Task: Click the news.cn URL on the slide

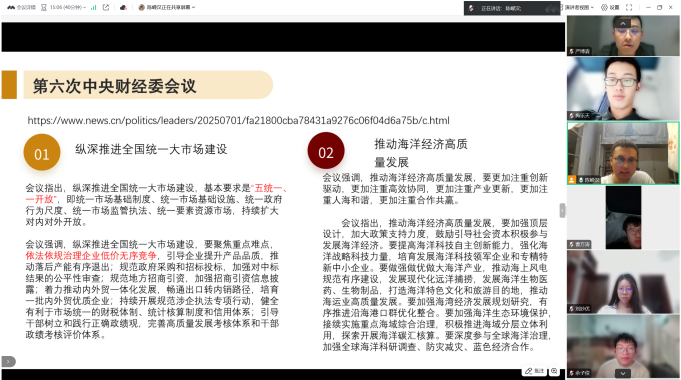Action: point(238,120)
